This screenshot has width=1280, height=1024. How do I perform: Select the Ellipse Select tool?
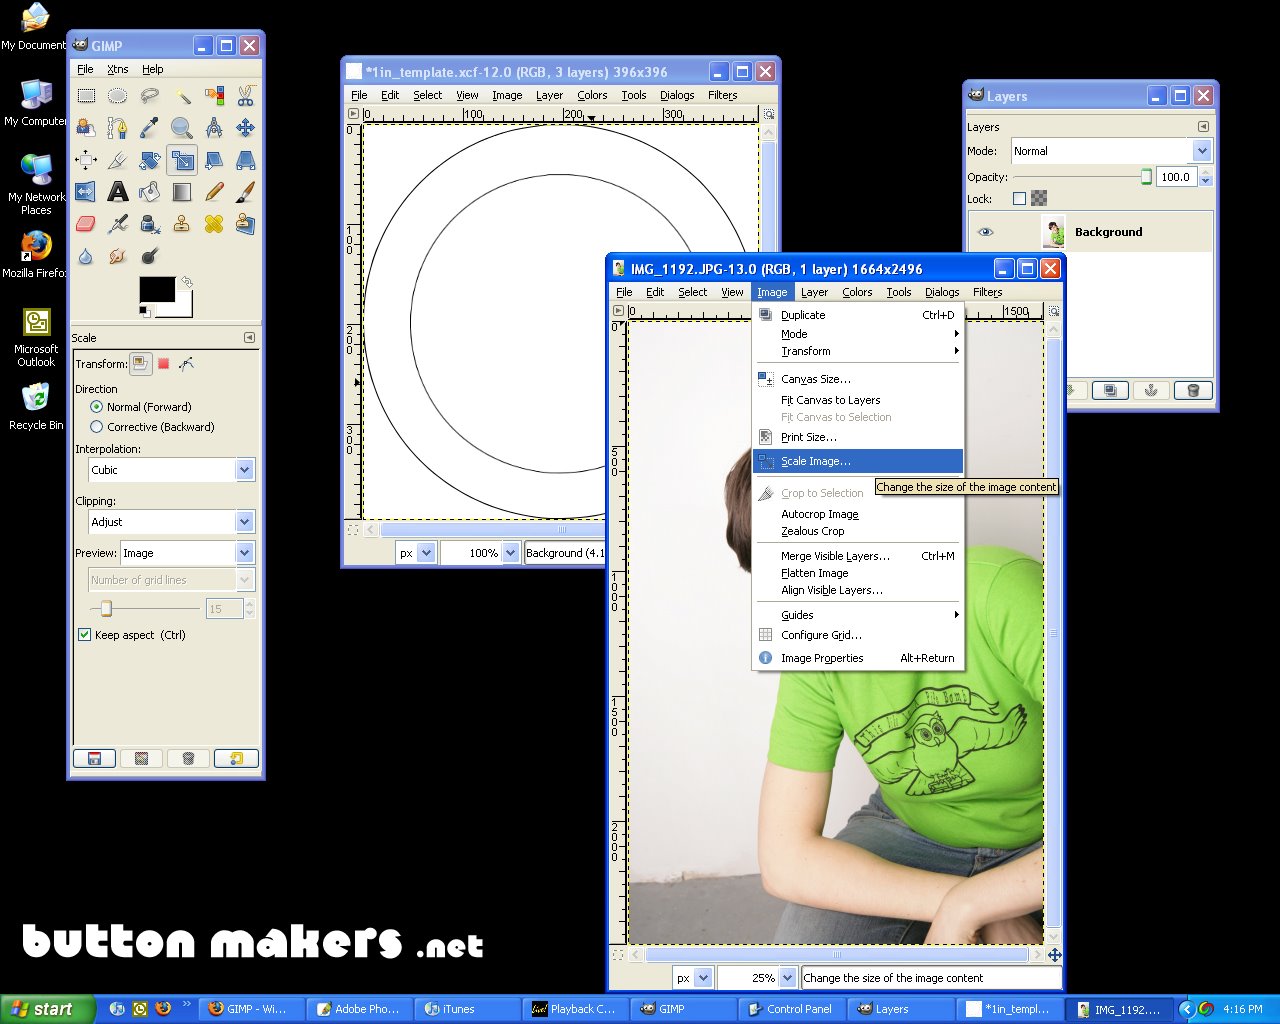[118, 96]
